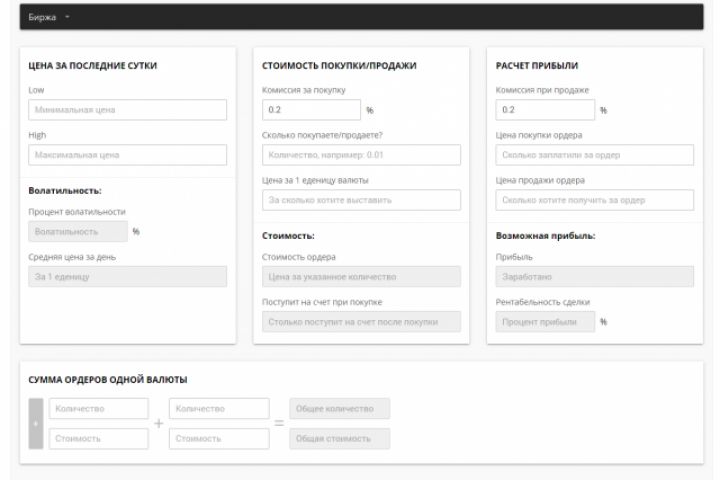Click the Стоимость: section label

coord(288,236)
